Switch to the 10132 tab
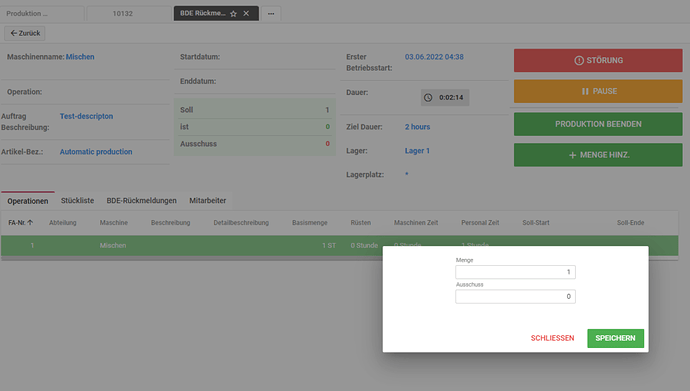The image size is (690, 391). (x=128, y=14)
